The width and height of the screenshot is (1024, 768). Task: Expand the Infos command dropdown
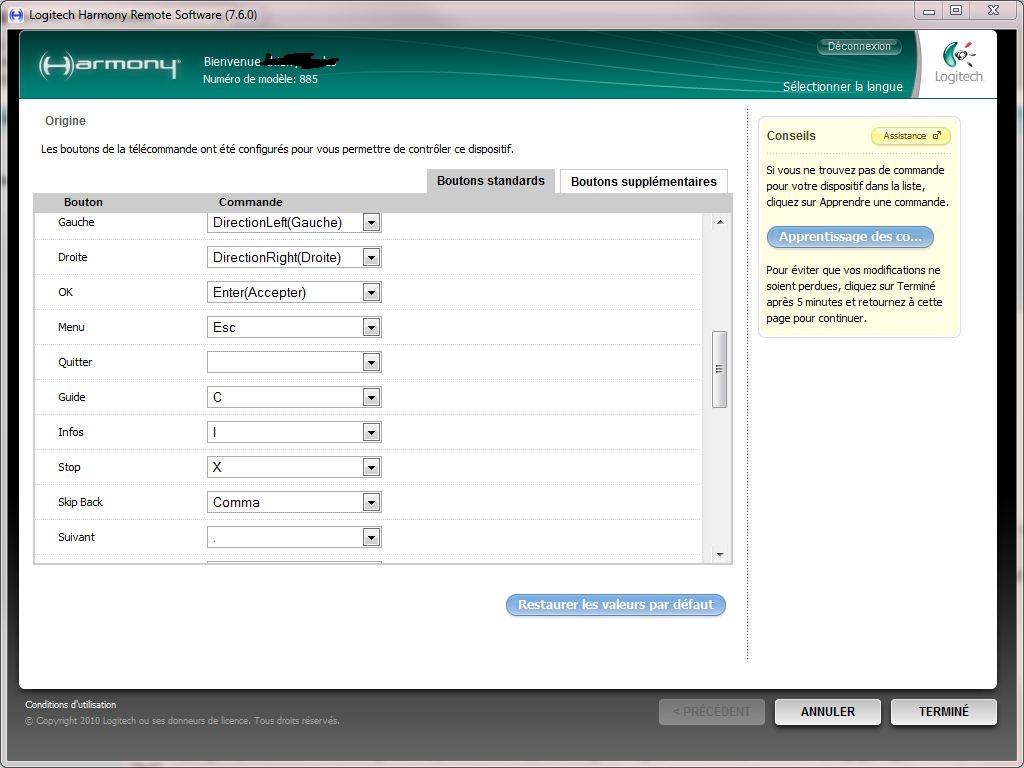(371, 432)
